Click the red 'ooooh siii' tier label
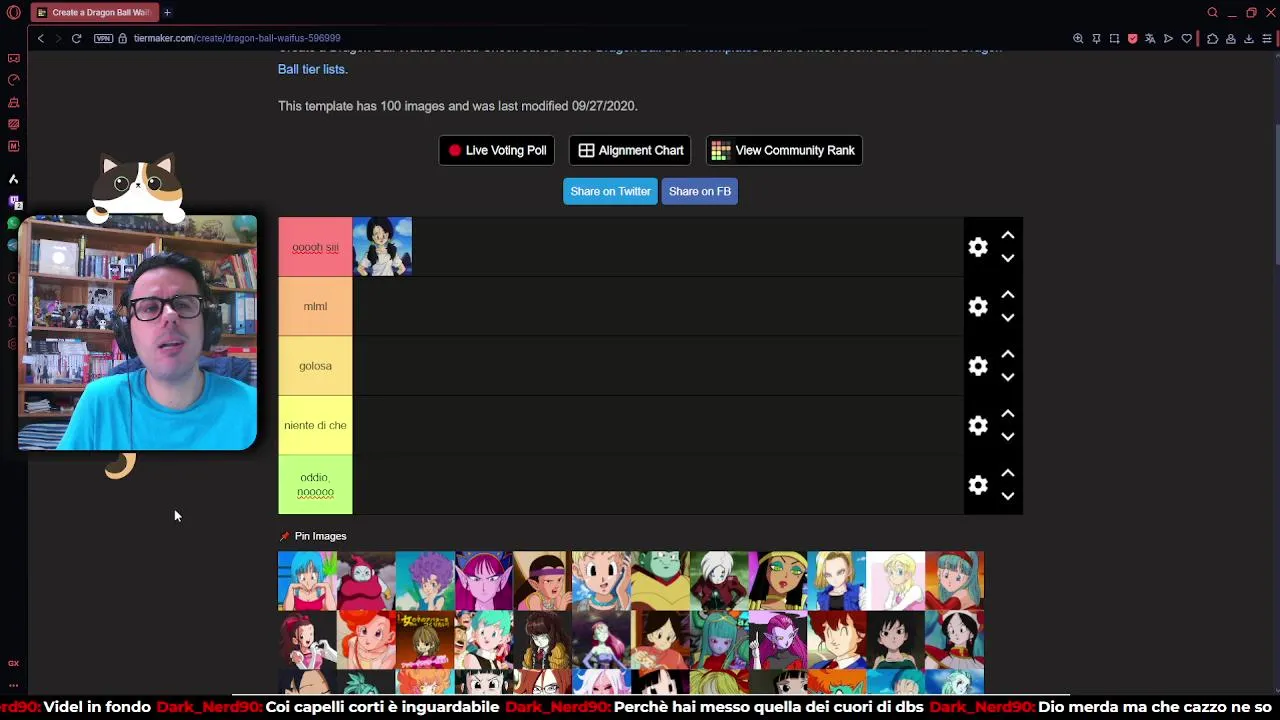Image resolution: width=1280 pixels, height=720 pixels. click(315, 247)
